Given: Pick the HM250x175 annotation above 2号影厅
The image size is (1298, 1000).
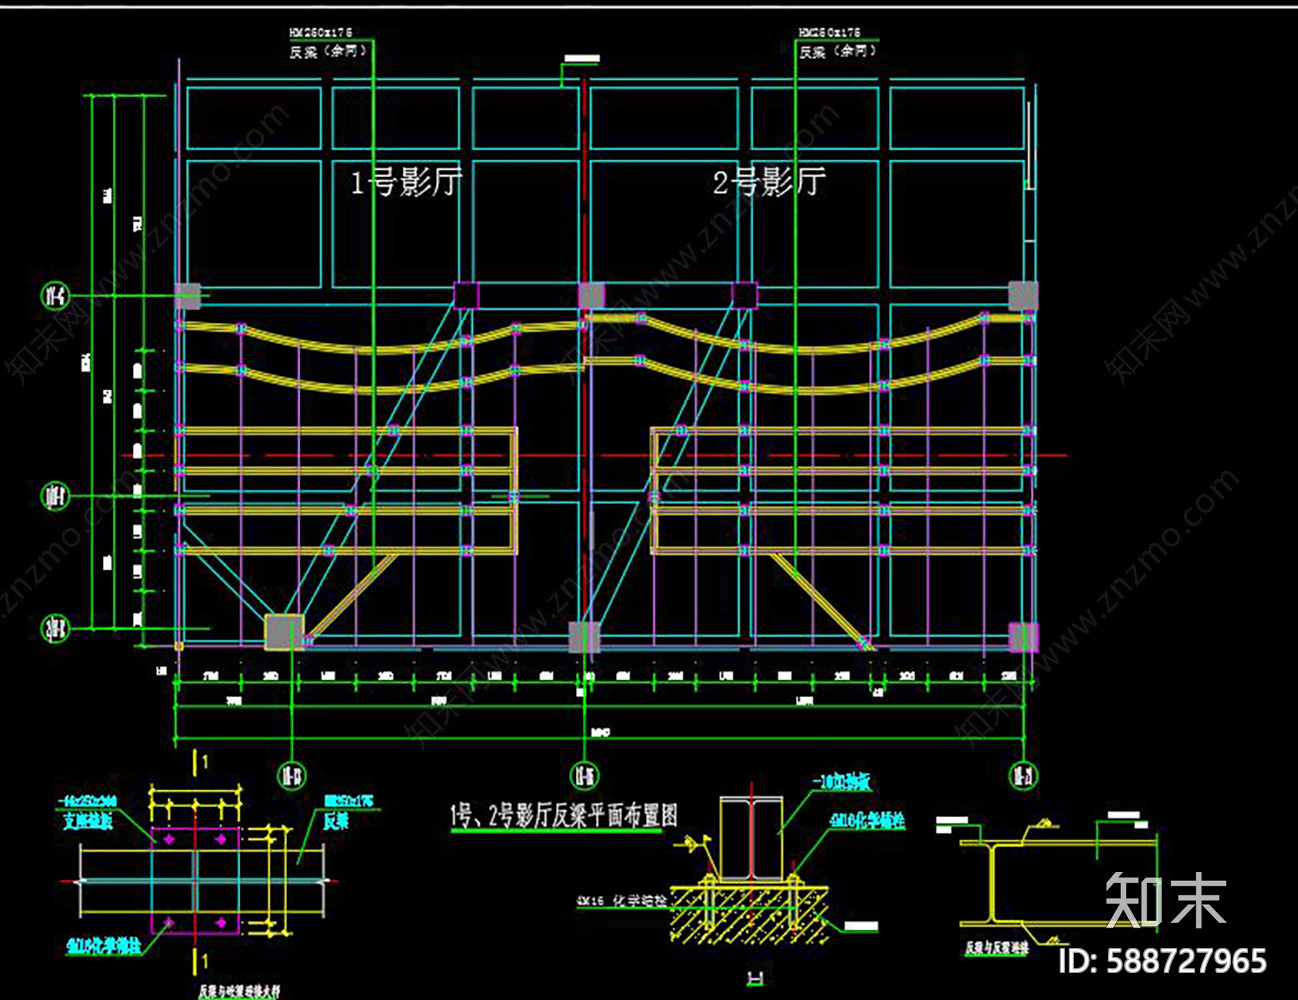Looking at the screenshot, I should (x=829, y=33).
